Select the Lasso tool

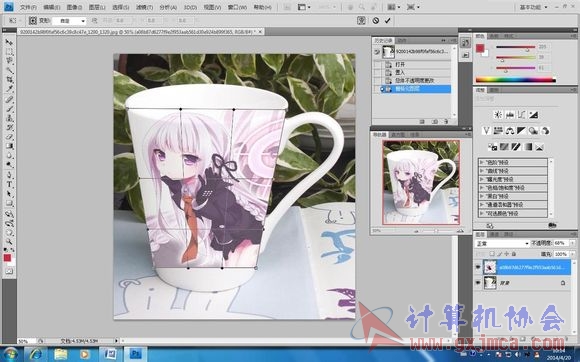tap(9, 61)
